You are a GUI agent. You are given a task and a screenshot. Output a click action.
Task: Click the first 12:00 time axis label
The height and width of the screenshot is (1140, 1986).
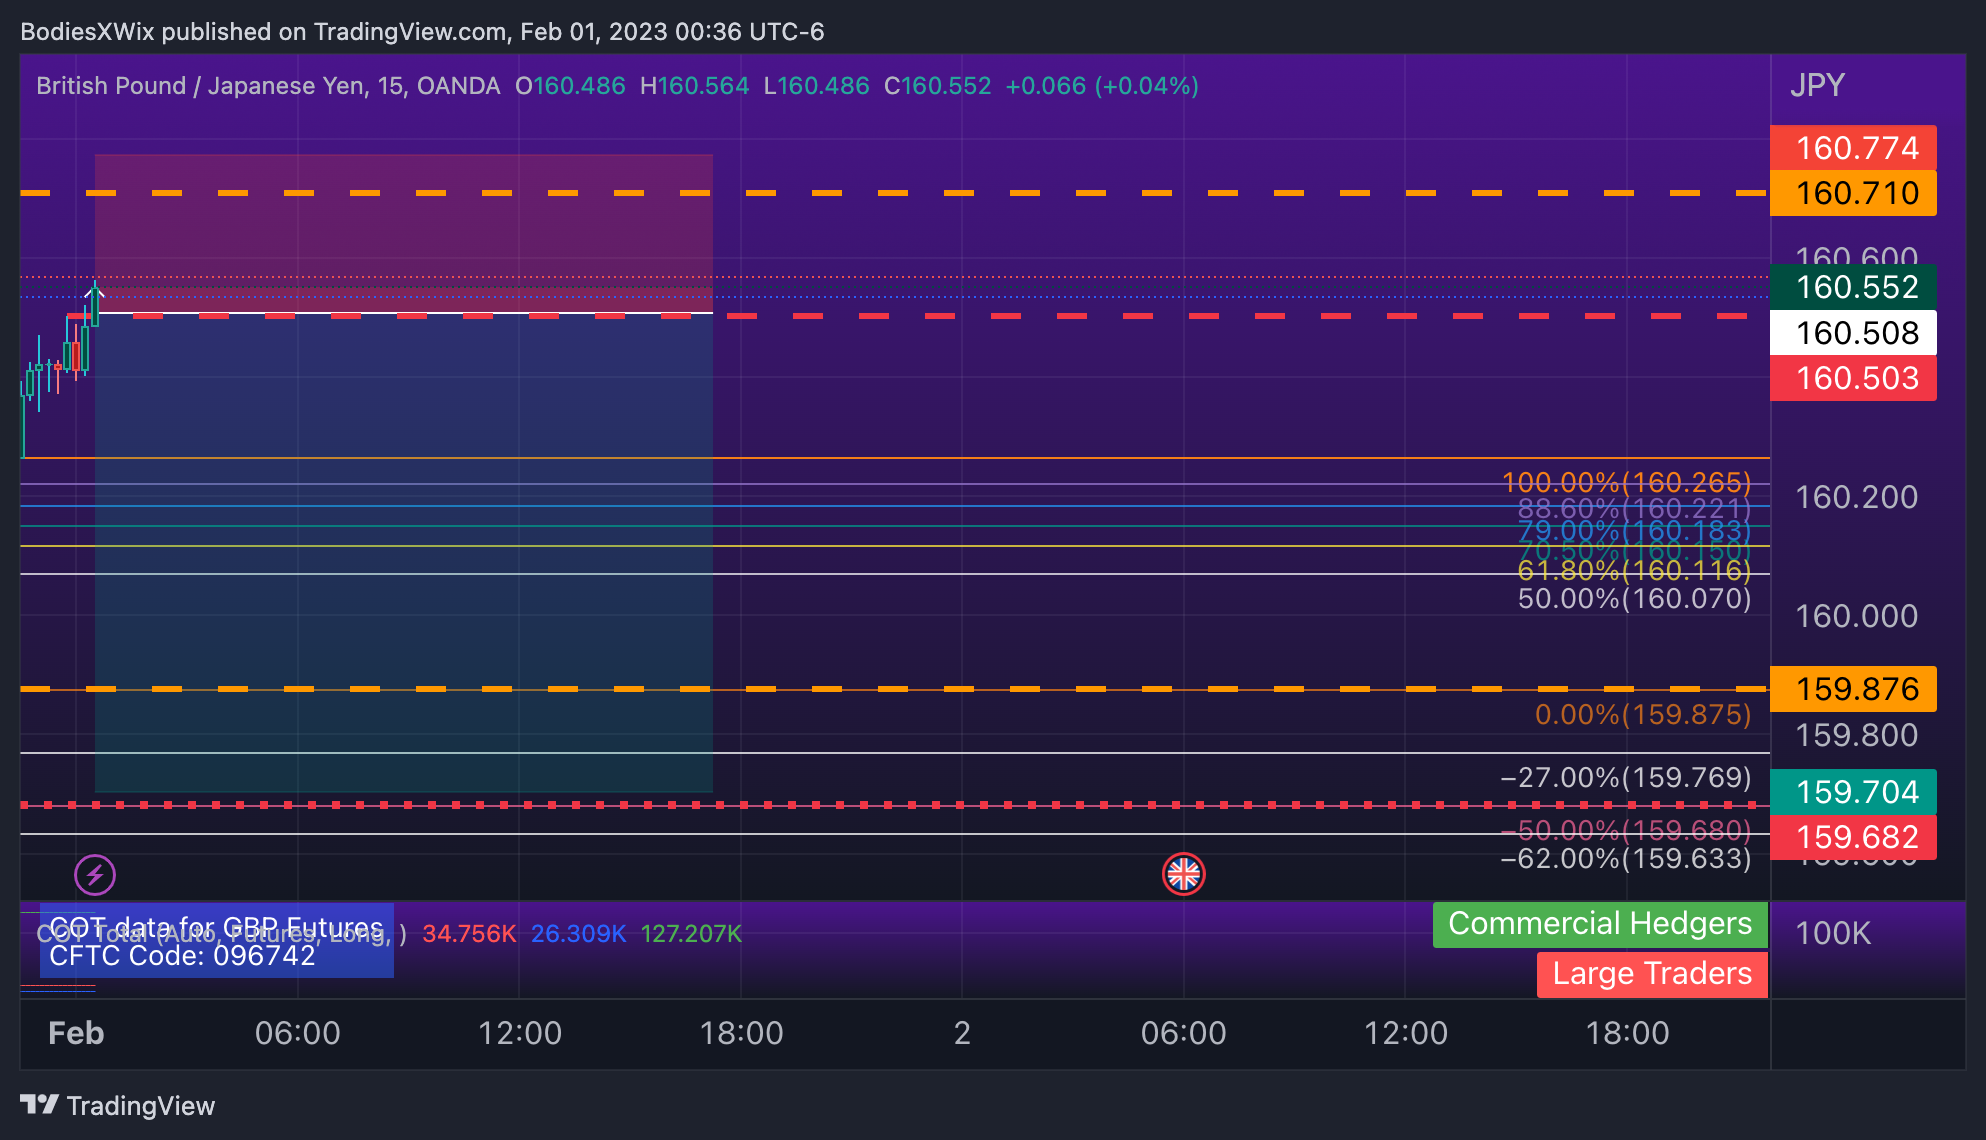click(520, 1033)
